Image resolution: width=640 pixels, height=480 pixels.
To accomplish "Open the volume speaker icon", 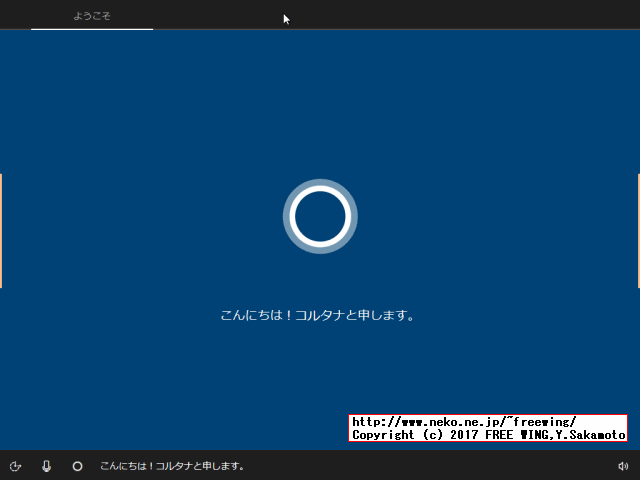I will [x=623, y=466].
